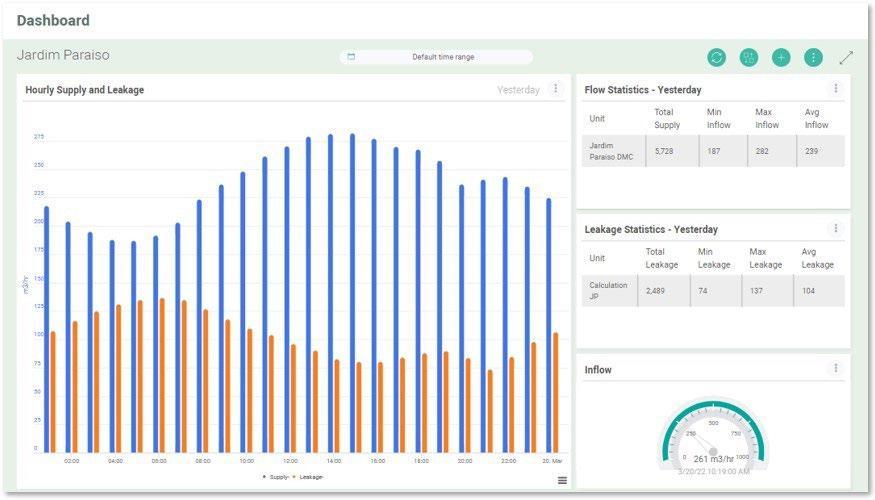Click Max Leakage value 137
This screenshot has height=500, width=875.
pyautogui.click(x=756, y=291)
